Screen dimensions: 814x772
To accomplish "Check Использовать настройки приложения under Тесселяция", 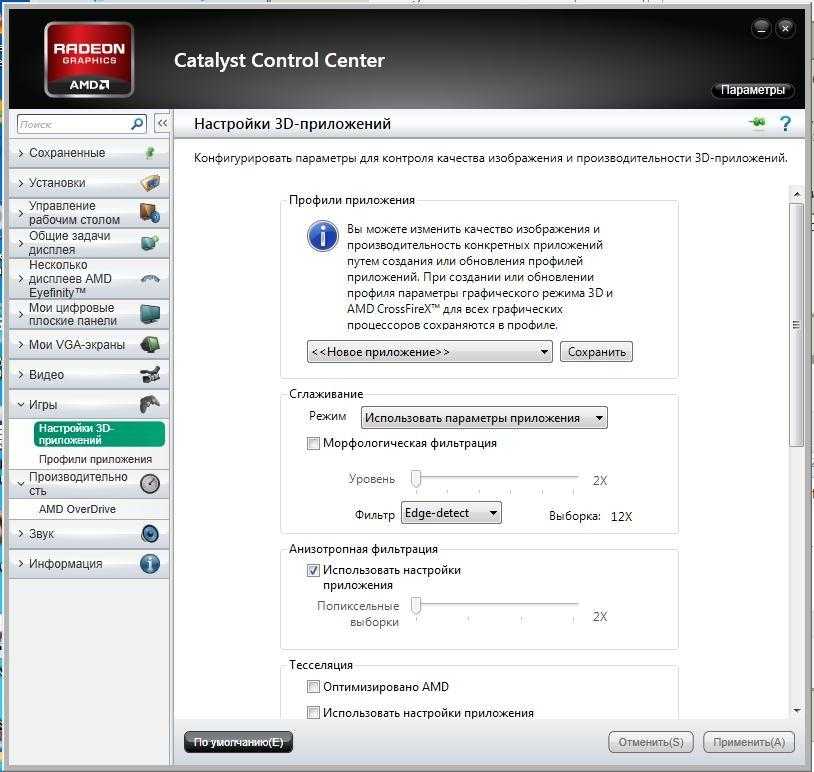I will (313, 713).
